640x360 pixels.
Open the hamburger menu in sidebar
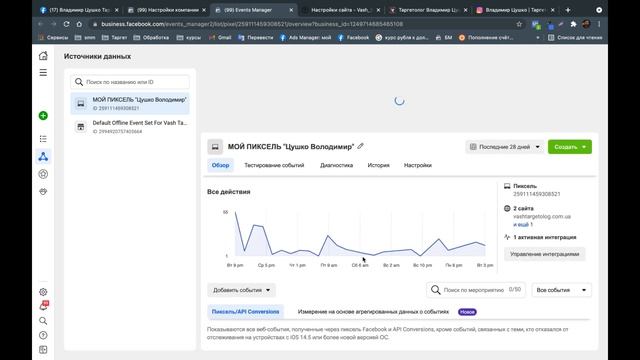(x=43, y=73)
